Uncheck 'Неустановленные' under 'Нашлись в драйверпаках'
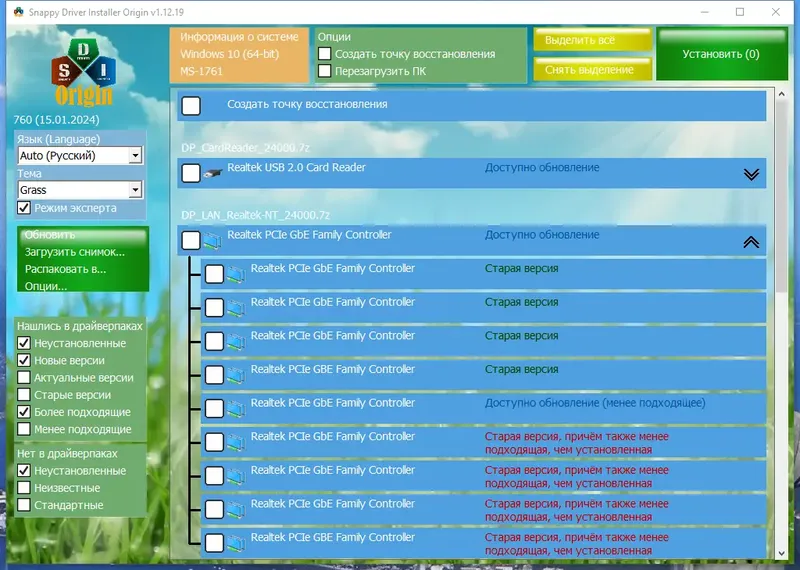This screenshot has width=800, height=570. [x=23, y=343]
